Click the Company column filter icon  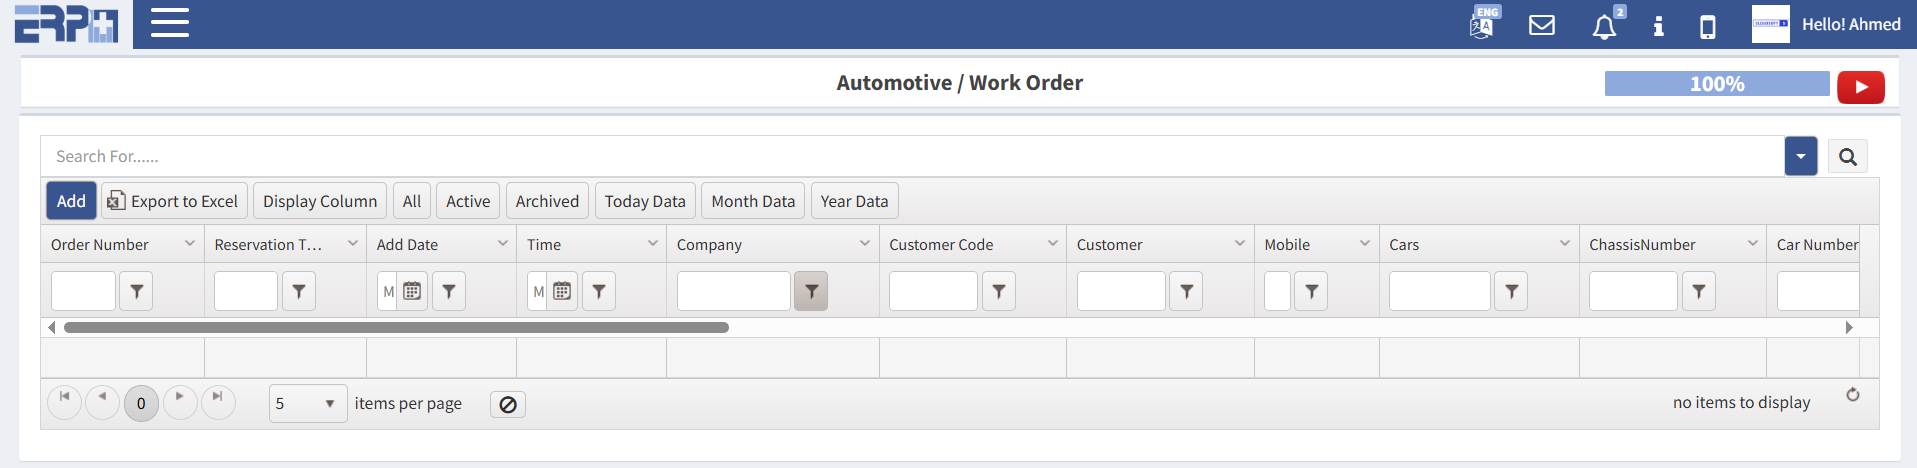811,292
